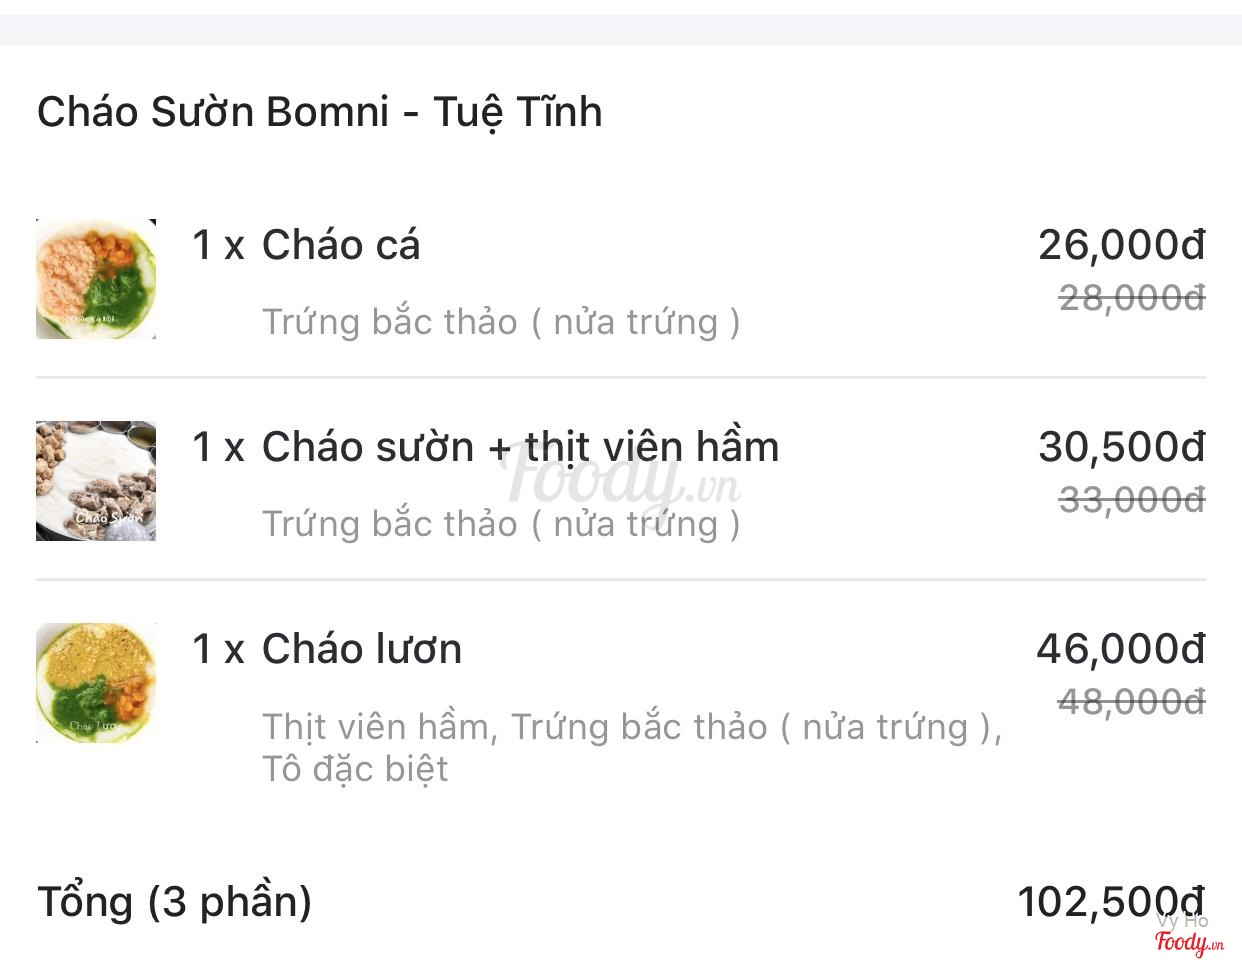Click the crossed-out 28,000đ original price
Screen dimensions: 1242x970
click(x=1132, y=297)
